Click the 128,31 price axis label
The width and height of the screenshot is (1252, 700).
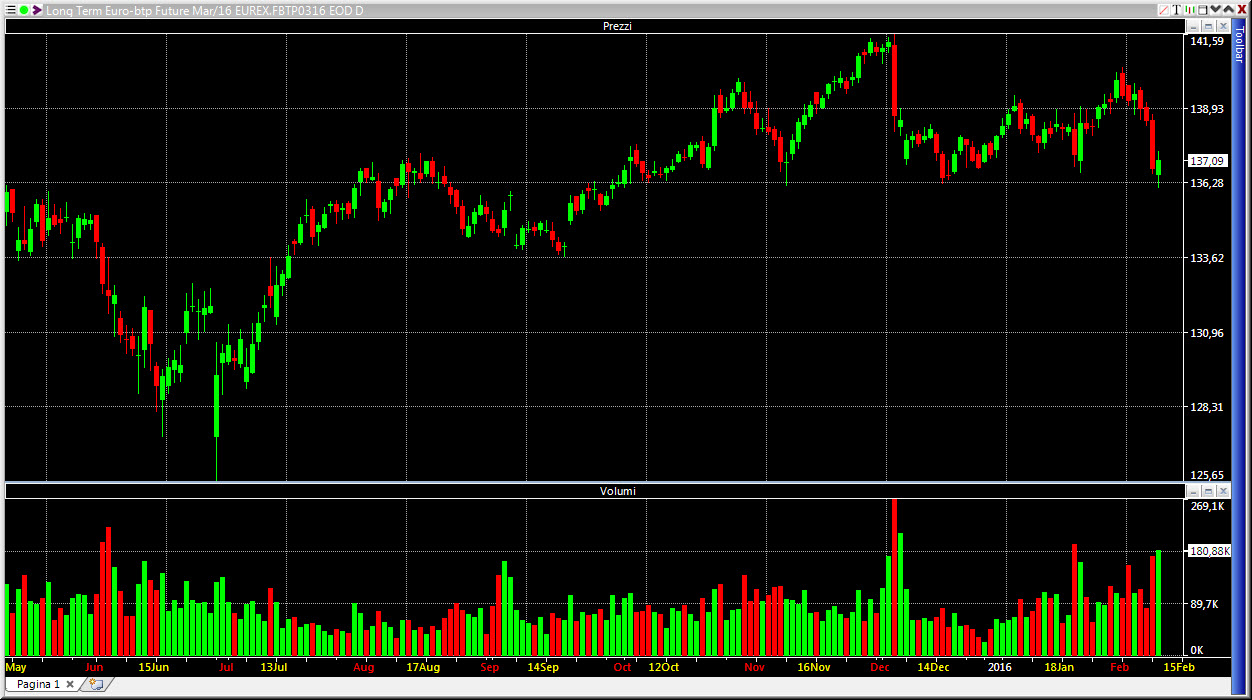(x=1207, y=407)
